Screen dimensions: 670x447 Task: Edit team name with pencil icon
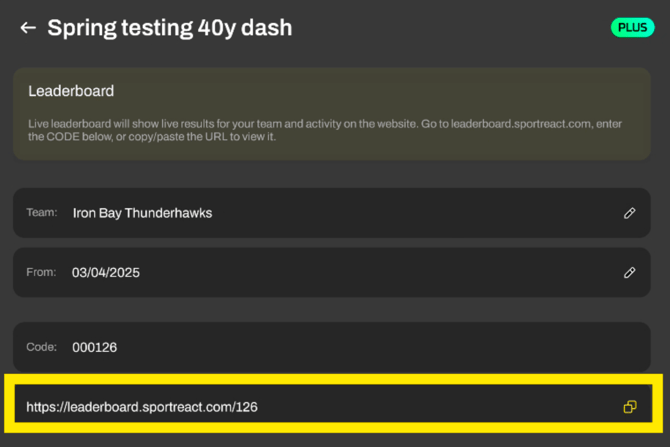coord(629,213)
